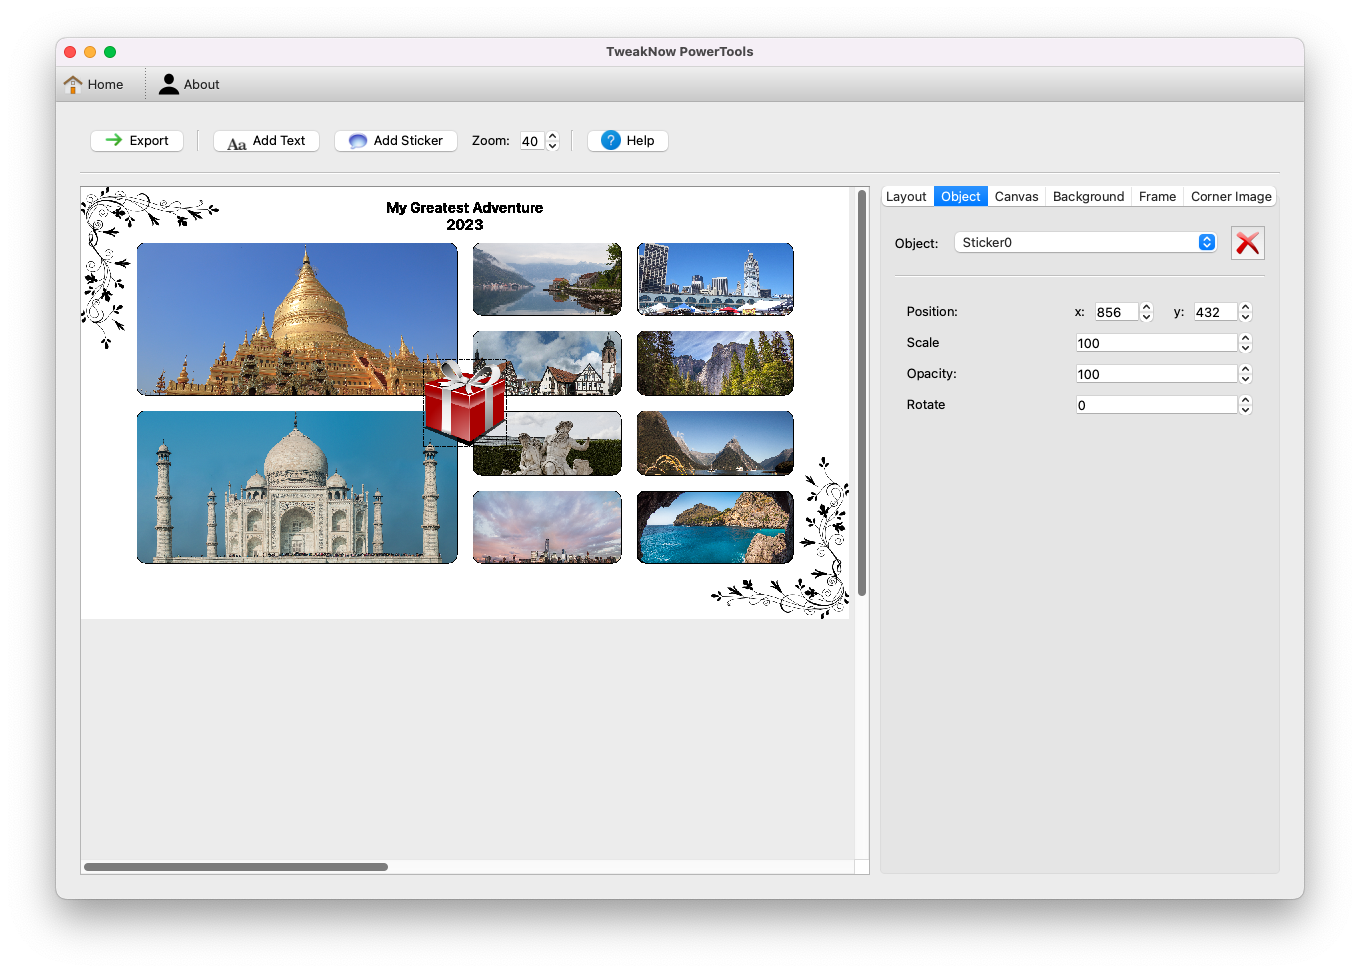Viewport: 1360px width, 973px height.
Task: Select the Taj Mahal photo
Action: [297, 487]
